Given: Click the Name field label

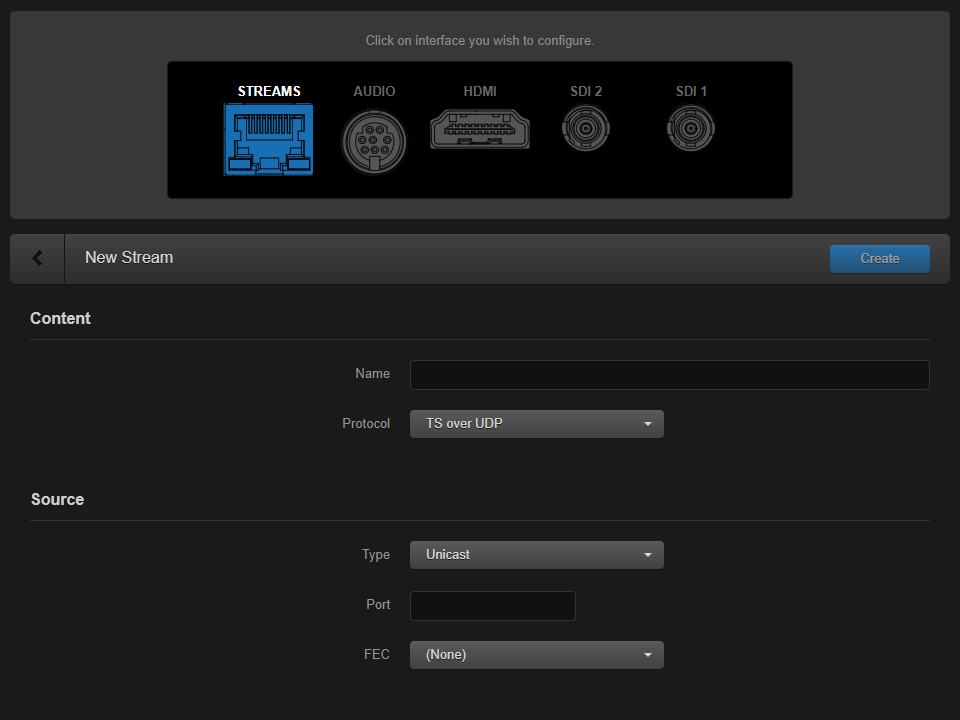Looking at the screenshot, I should (x=372, y=374).
